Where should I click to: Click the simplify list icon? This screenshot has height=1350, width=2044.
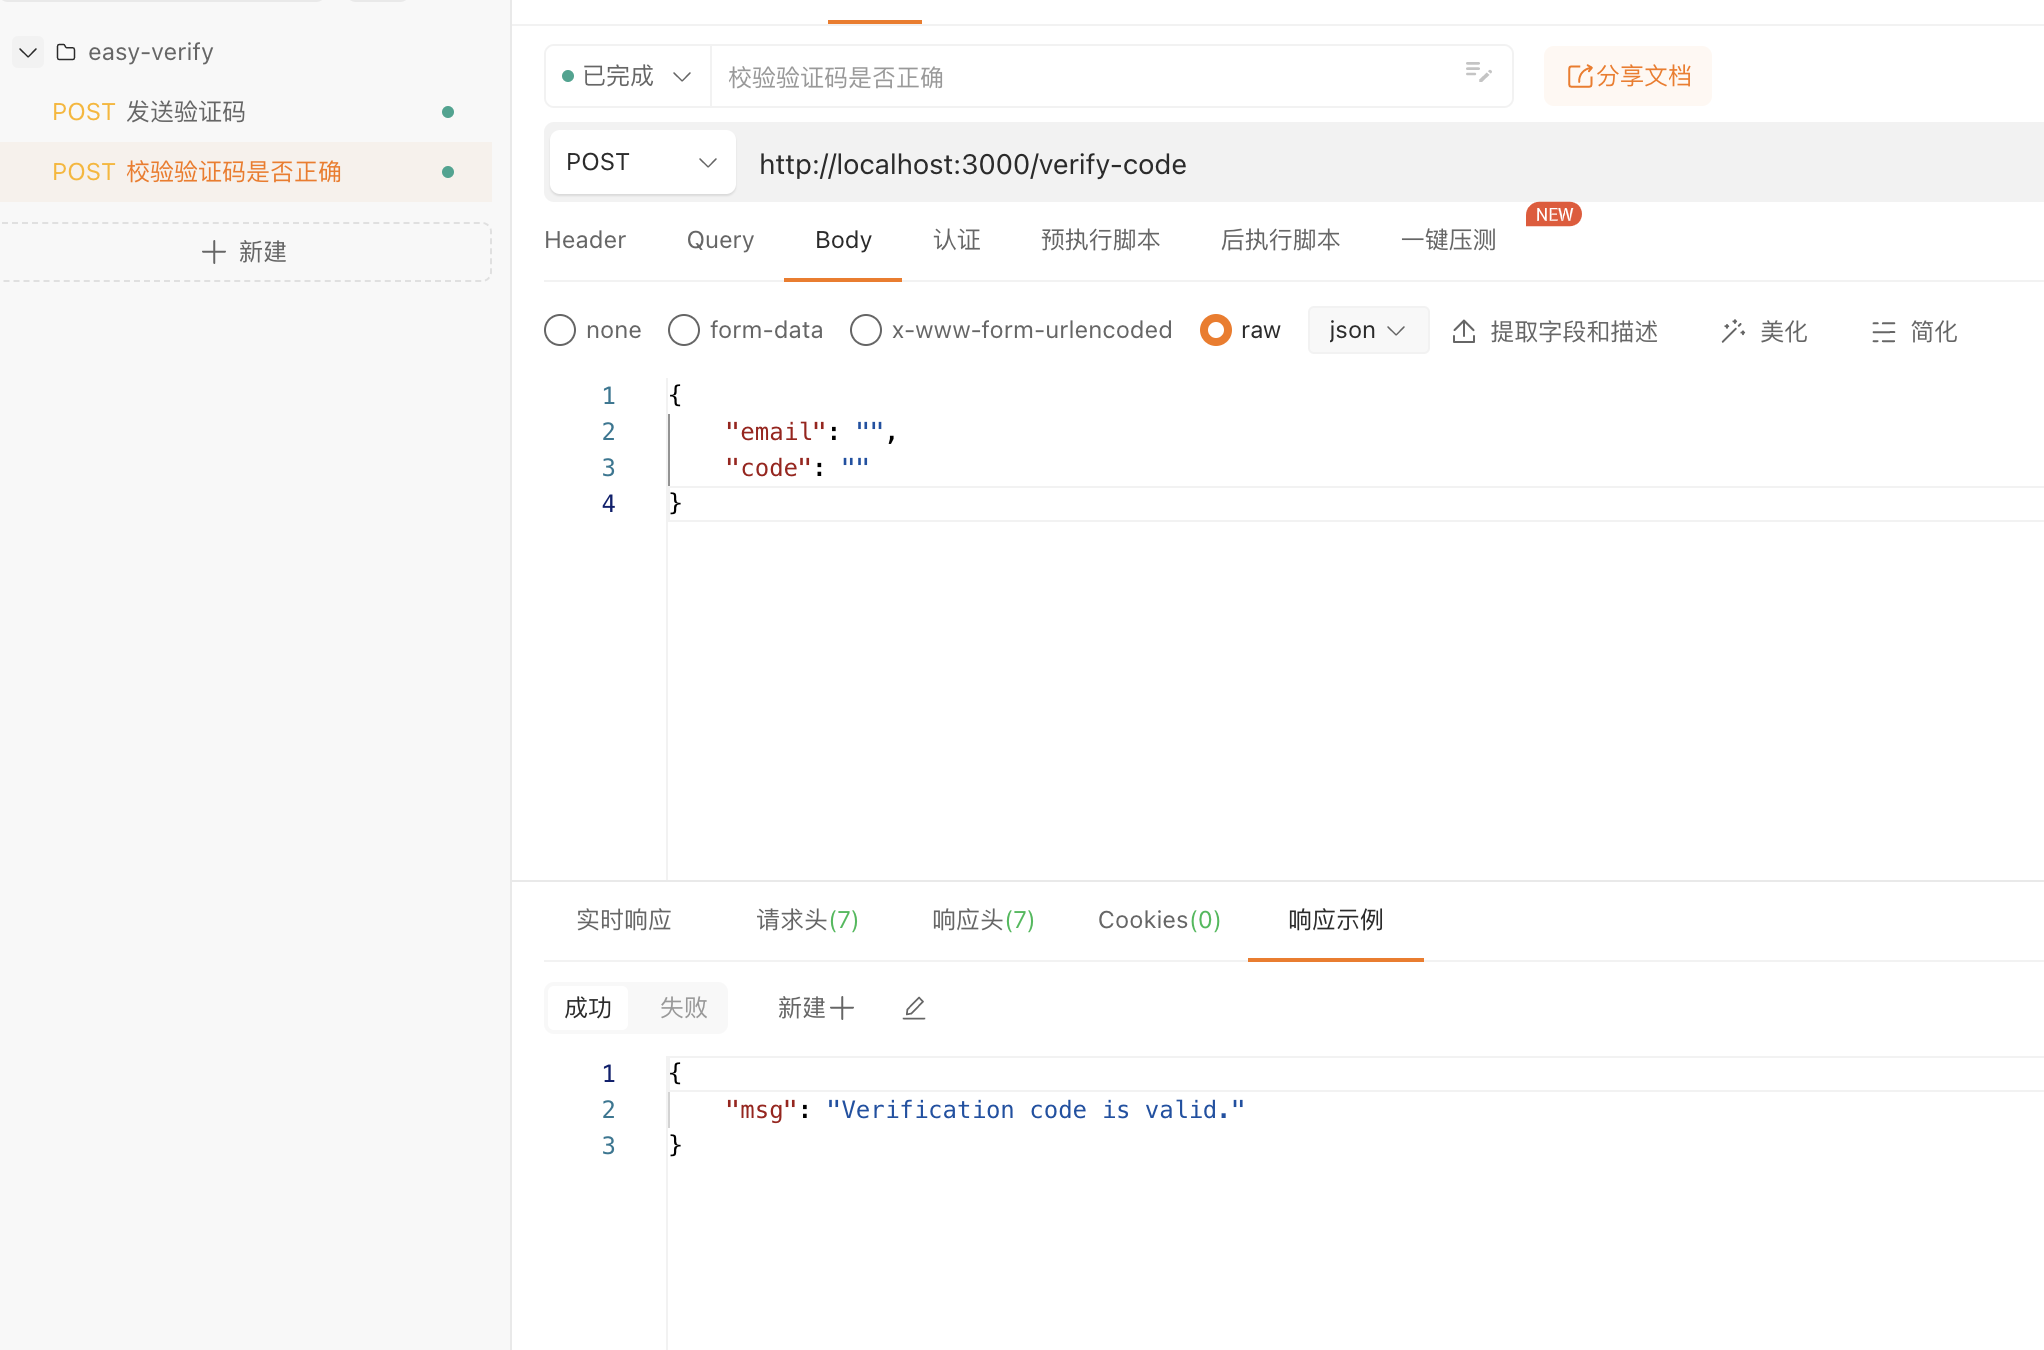coord(1883,331)
